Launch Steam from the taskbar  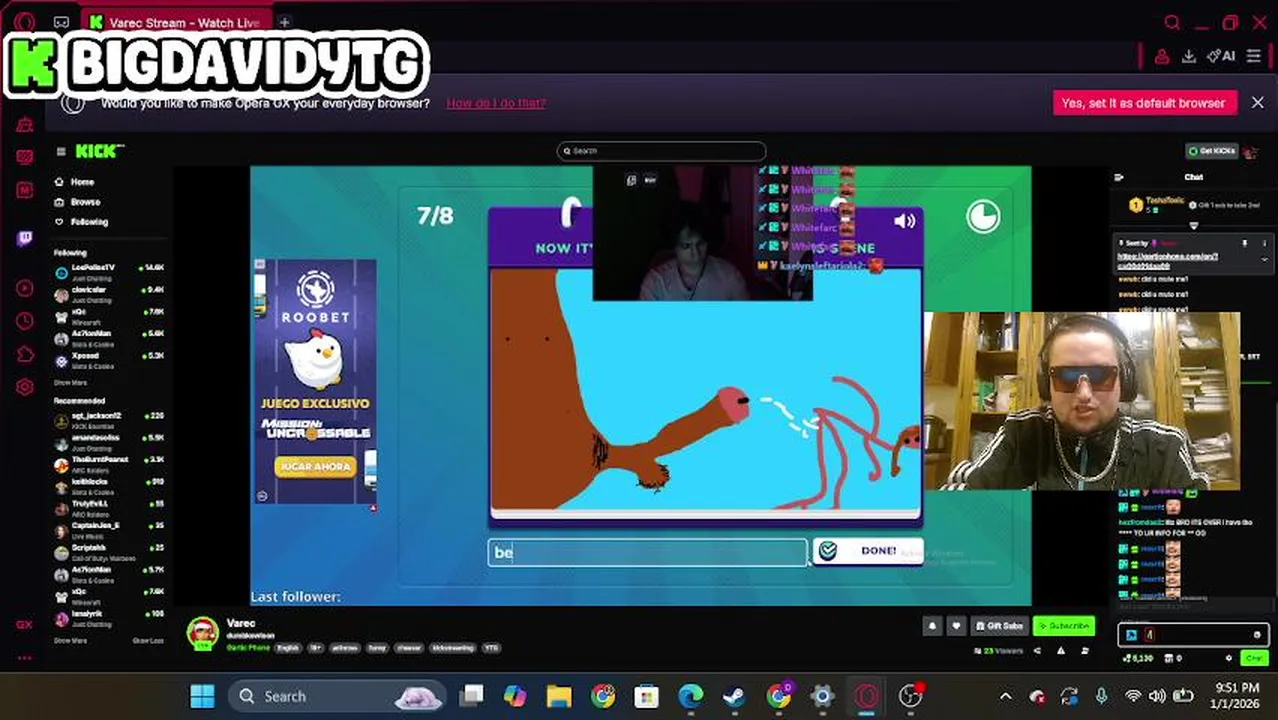735,696
